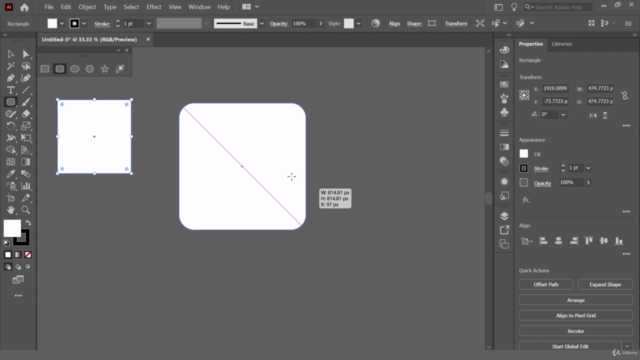Select the Rotate tool
Screen dimensions: 640x360
click(11, 126)
